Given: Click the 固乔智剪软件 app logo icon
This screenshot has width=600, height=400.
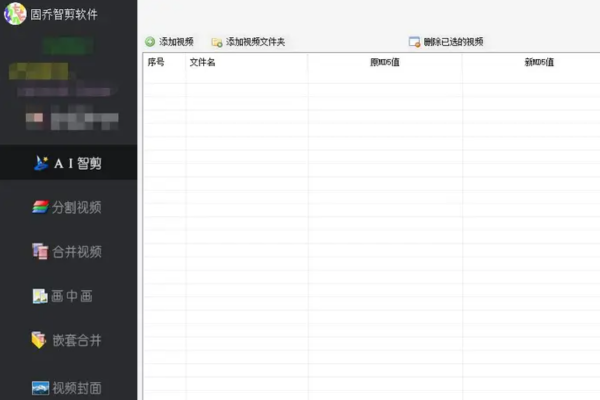Looking at the screenshot, I should click(15, 14).
